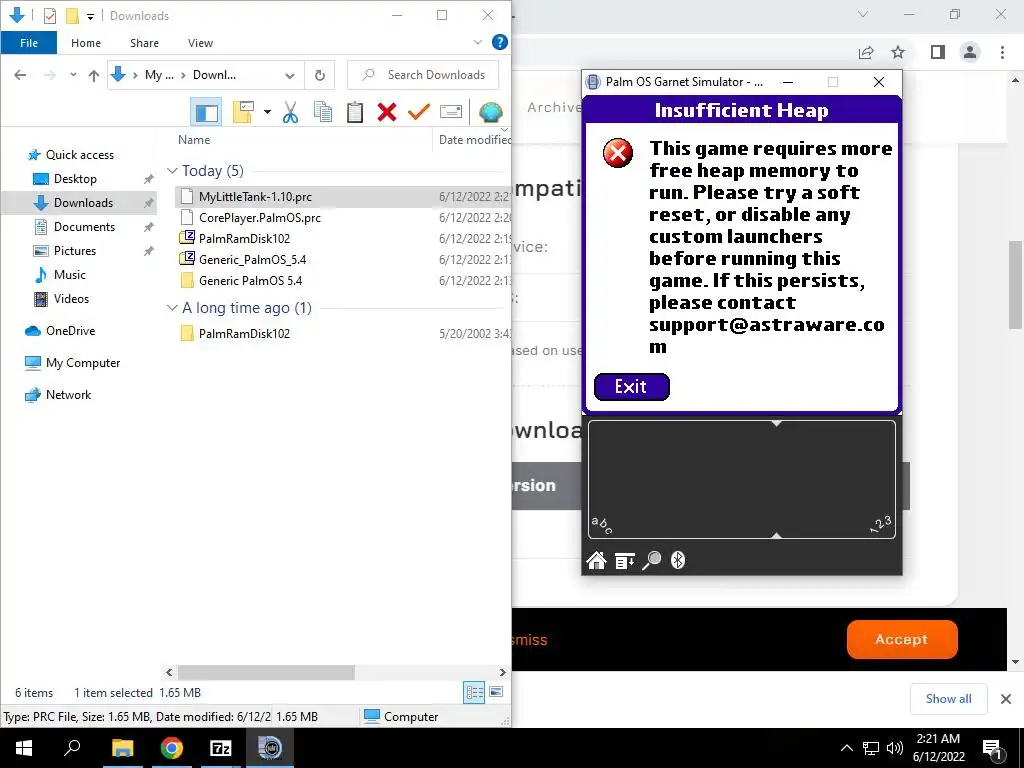The width and height of the screenshot is (1024, 768).
Task: Click the orange checkmark Properties icon
Action: (x=419, y=112)
